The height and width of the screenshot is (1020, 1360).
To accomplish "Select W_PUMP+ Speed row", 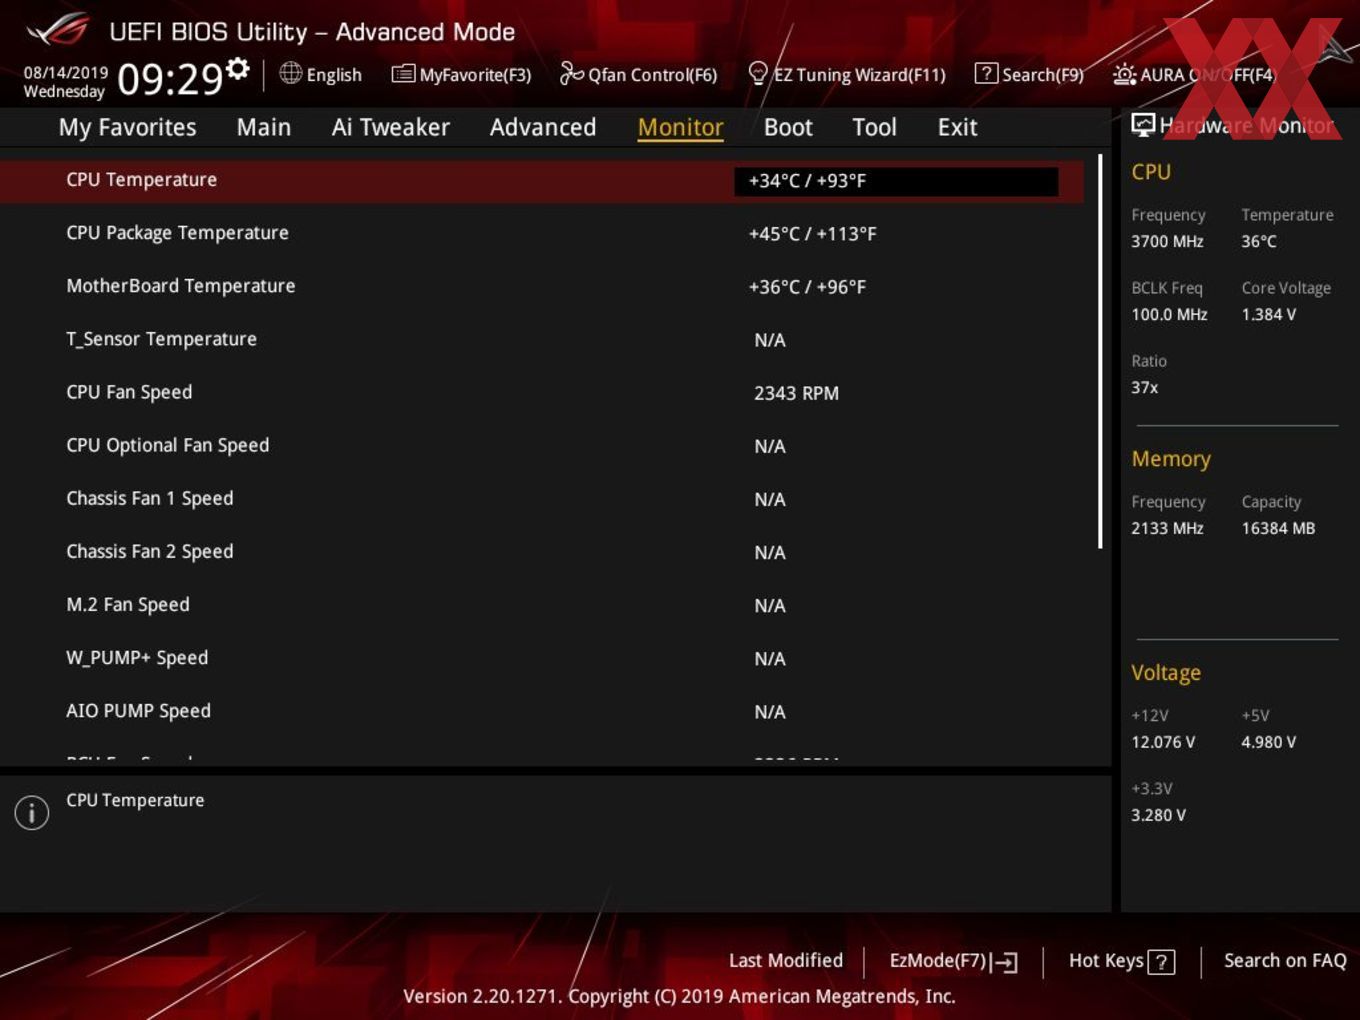I will (542, 657).
